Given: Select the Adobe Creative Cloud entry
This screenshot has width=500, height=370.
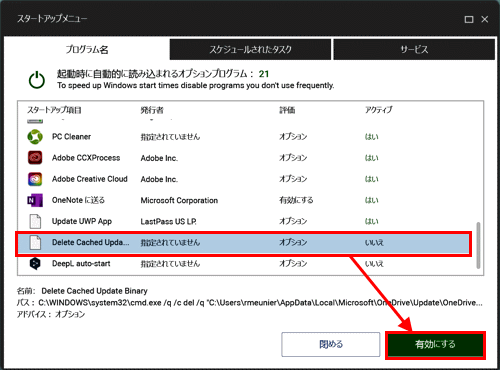Looking at the screenshot, I should coord(90,179).
